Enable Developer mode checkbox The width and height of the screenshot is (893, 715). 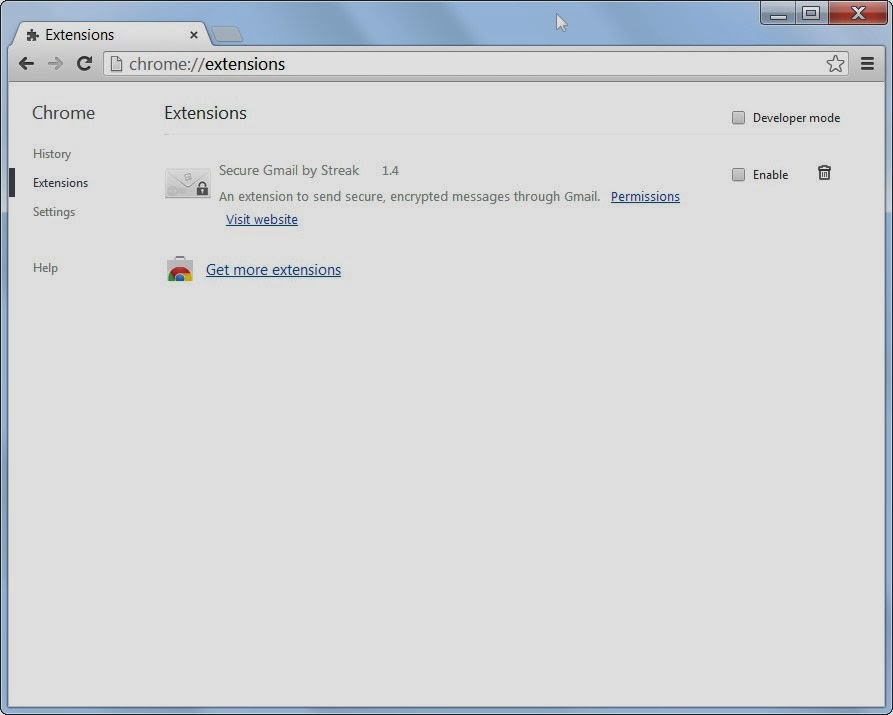738,117
